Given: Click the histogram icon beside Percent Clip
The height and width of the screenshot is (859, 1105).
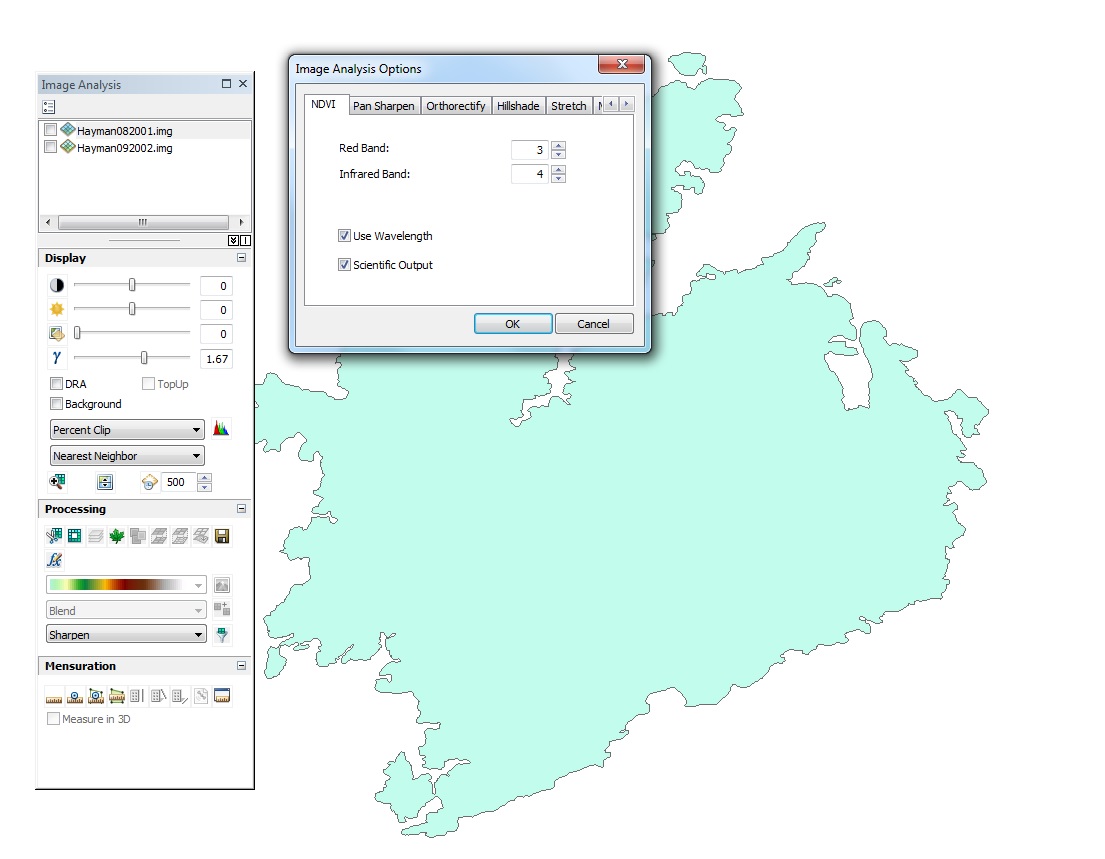Looking at the screenshot, I should pyautogui.click(x=221, y=429).
